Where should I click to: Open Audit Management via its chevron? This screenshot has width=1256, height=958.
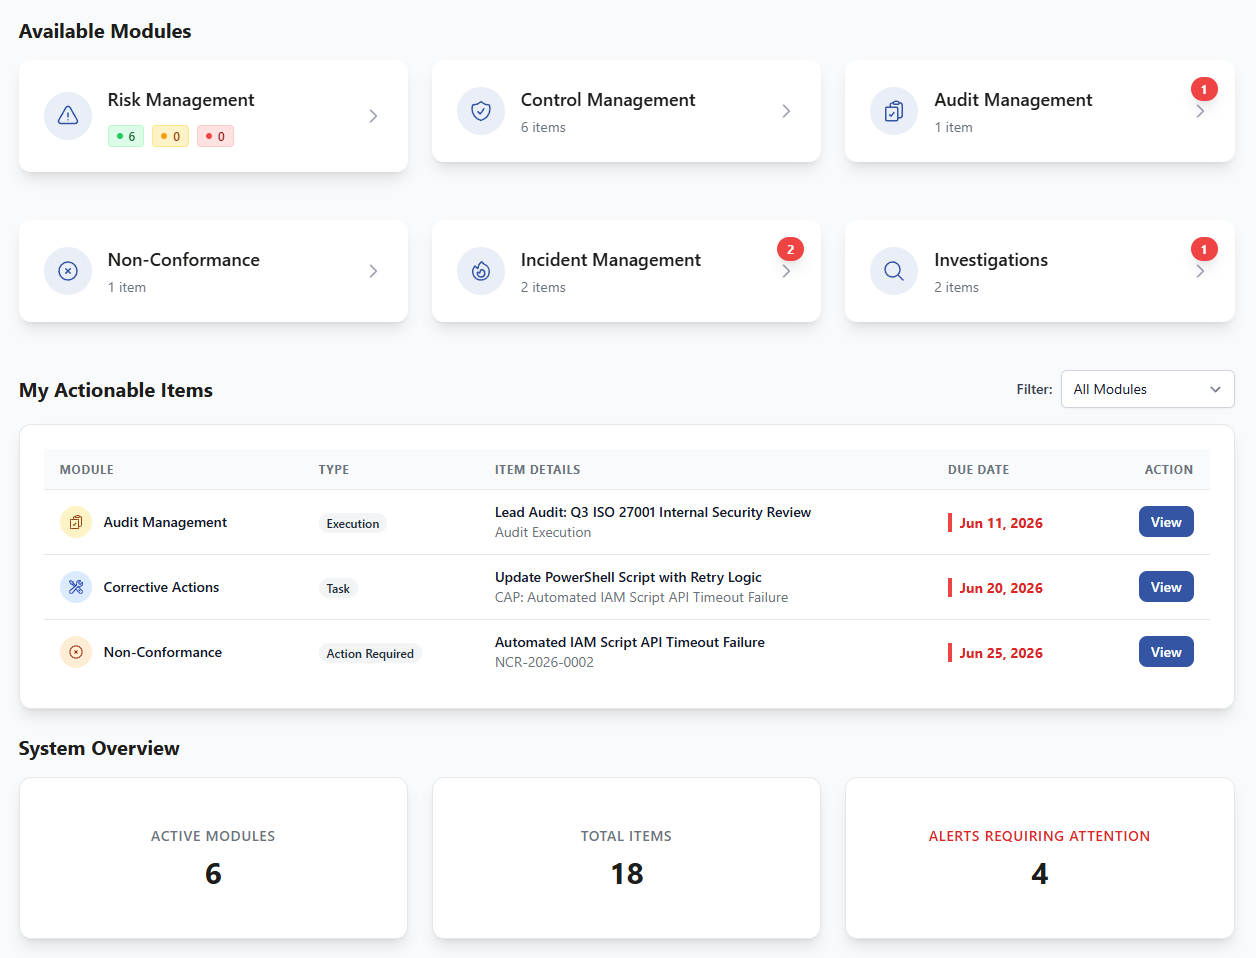1200,111
